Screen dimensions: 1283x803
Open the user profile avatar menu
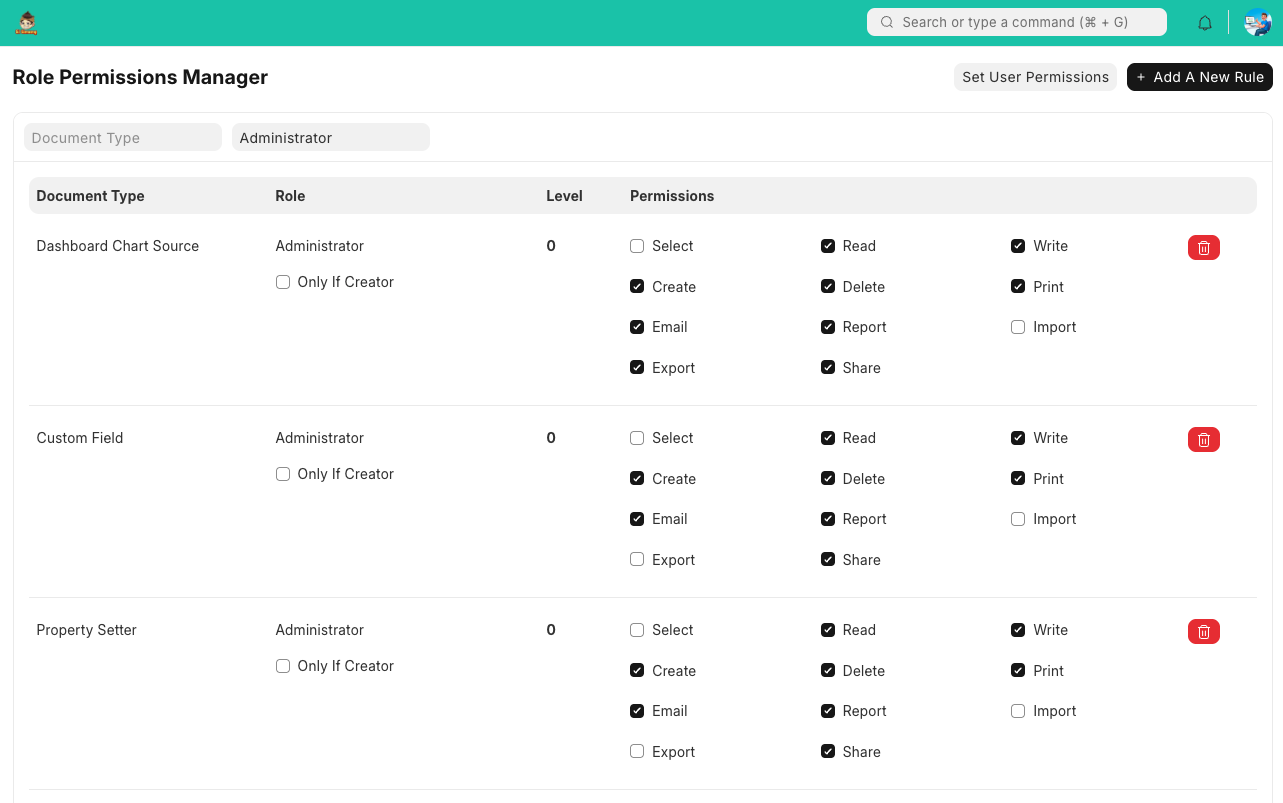1256,21
